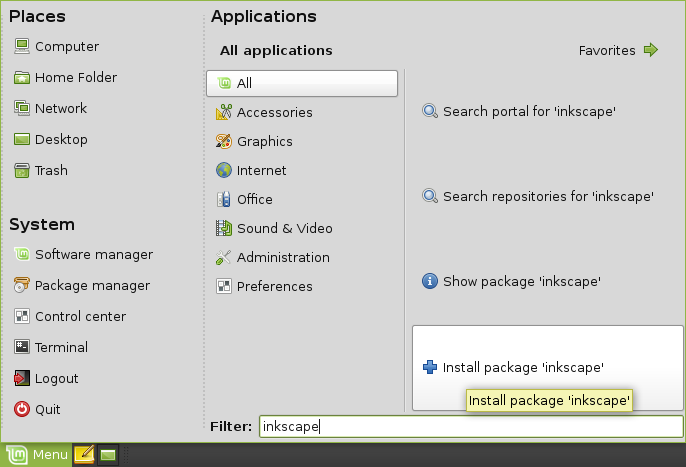
Task: Click the Preferences category label
Action: pyautogui.click(x=275, y=286)
